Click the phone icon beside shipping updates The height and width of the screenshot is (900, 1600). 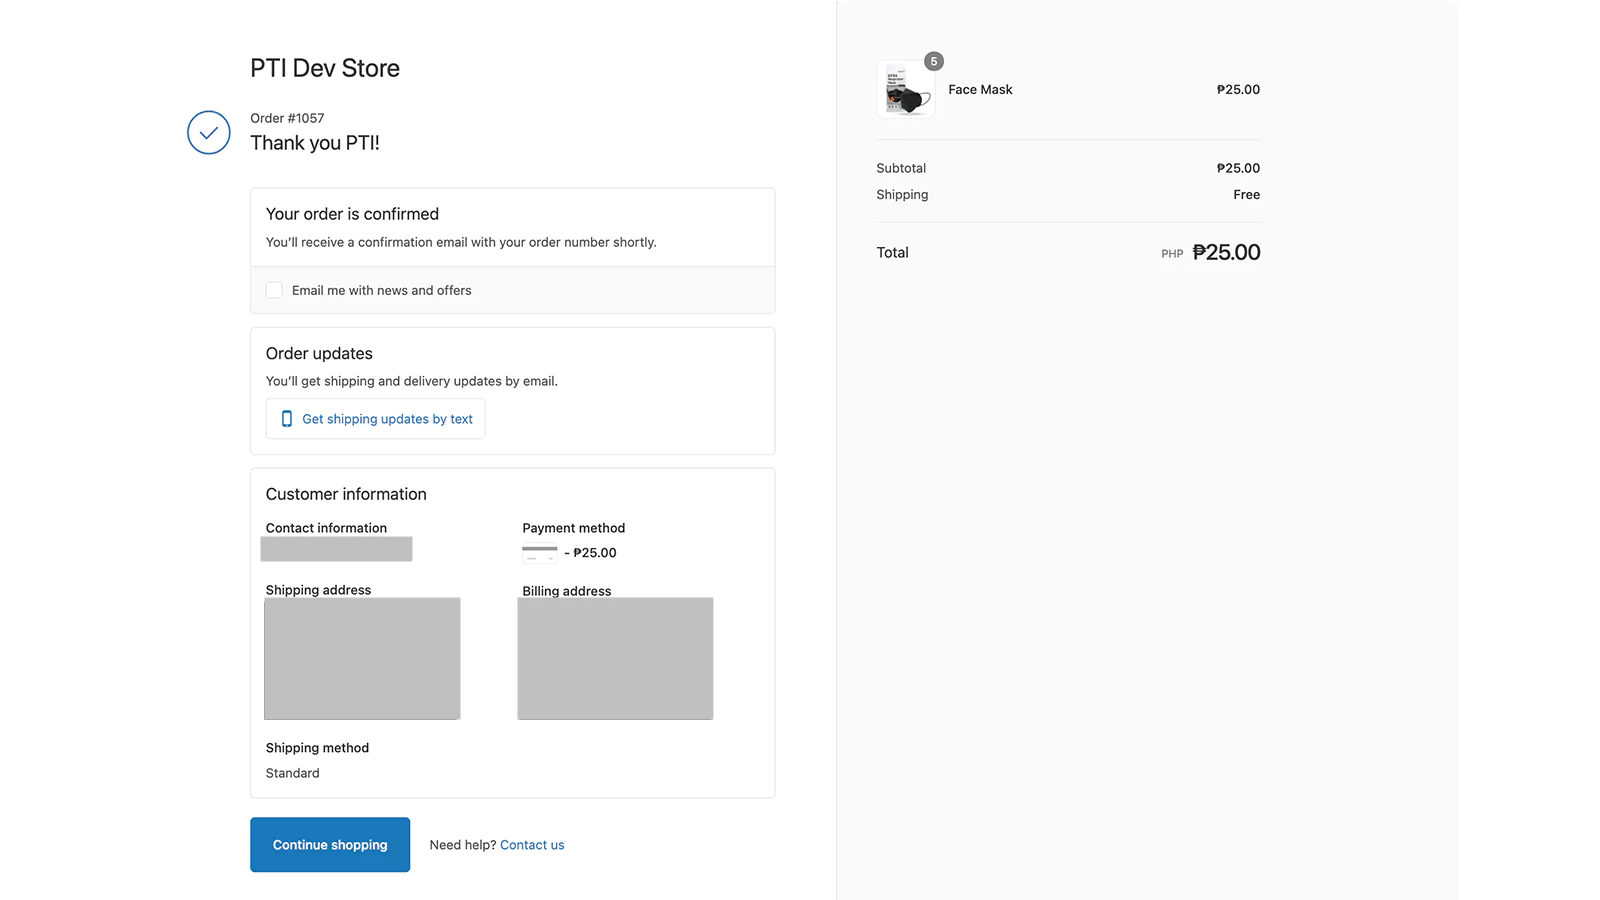(x=287, y=419)
